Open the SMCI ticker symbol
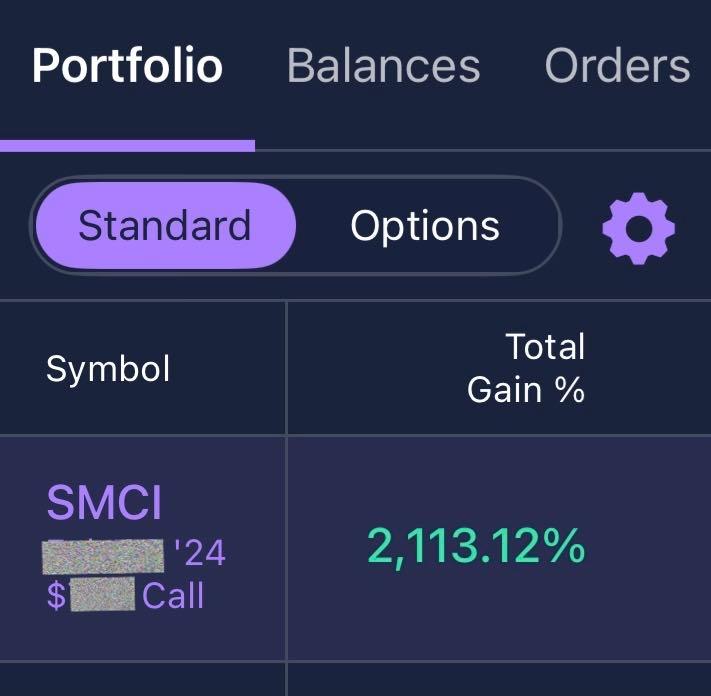Image resolution: width=711 pixels, height=696 pixels. click(104, 503)
